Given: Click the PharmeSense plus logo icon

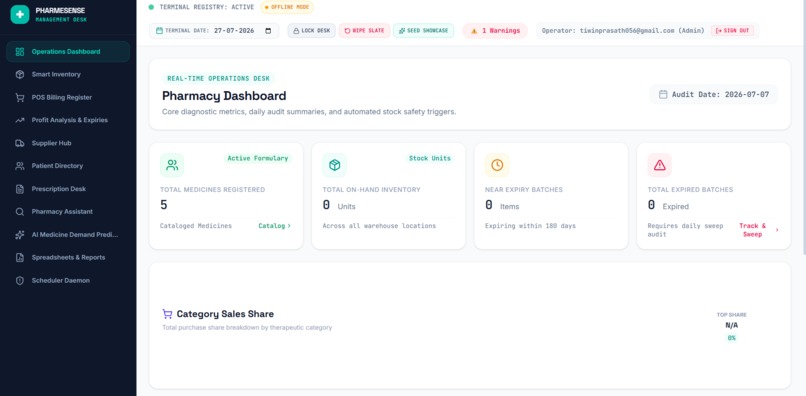Looking at the screenshot, I should coord(20,14).
